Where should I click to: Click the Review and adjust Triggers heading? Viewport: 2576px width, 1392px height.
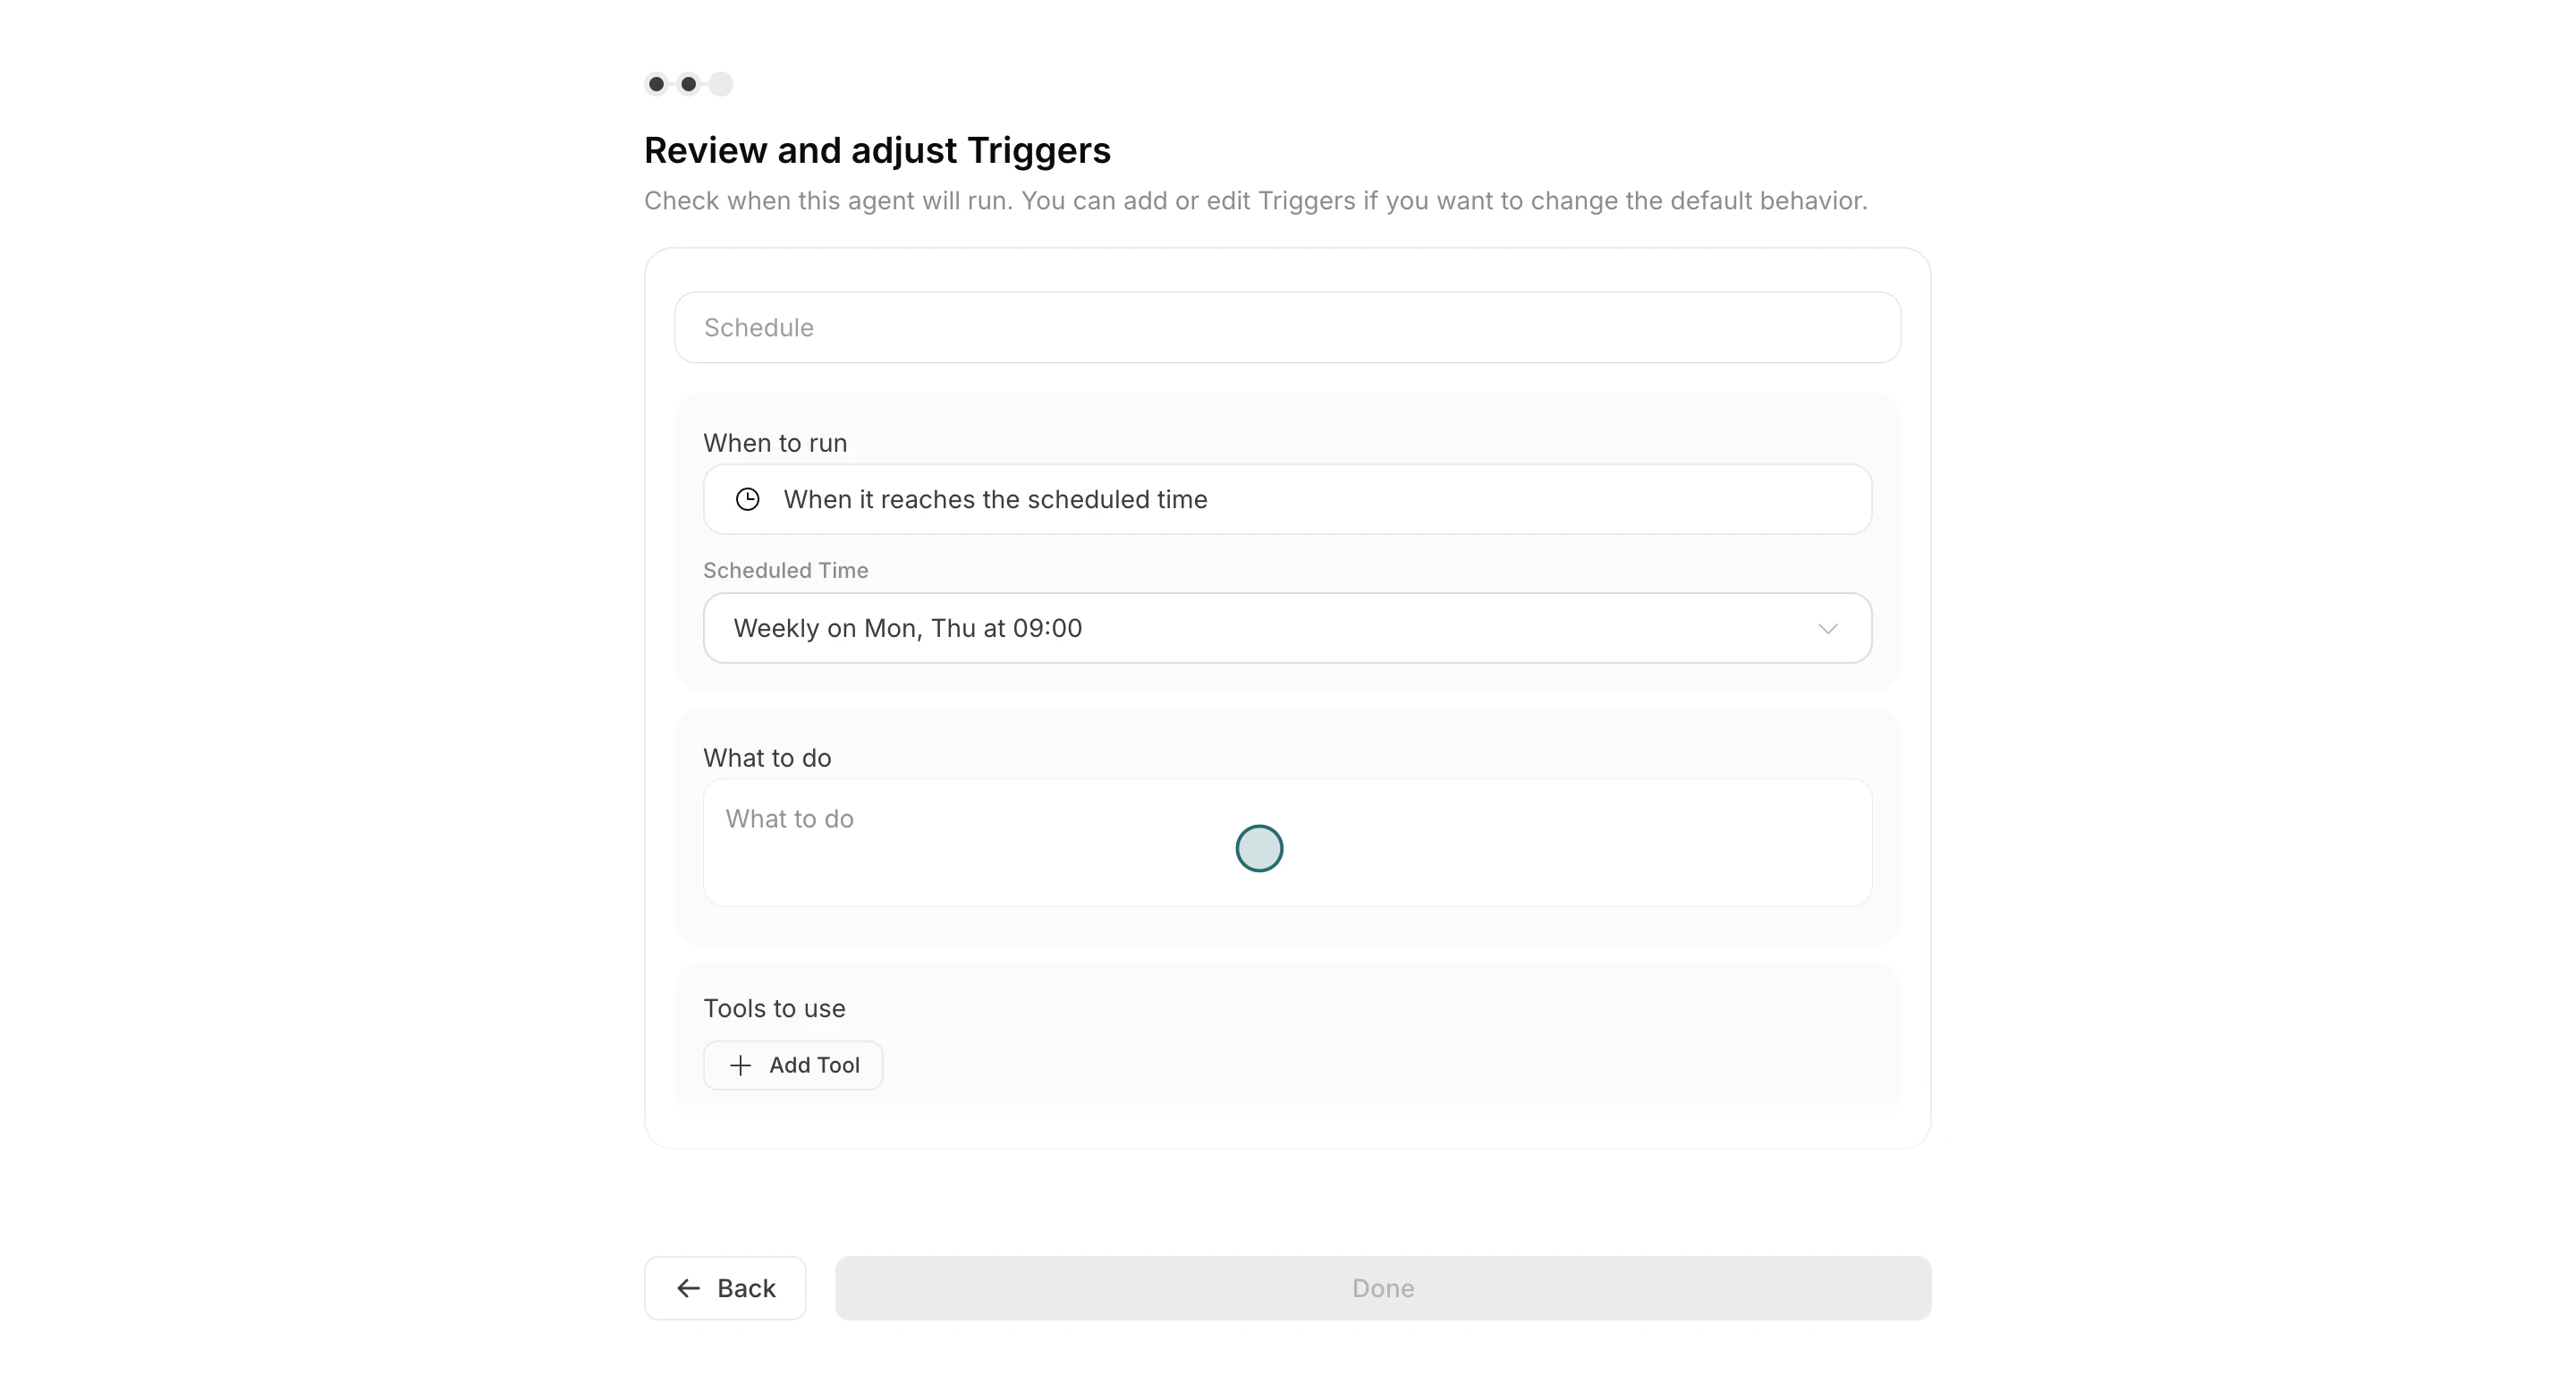pyautogui.click(x=876, y=150)
